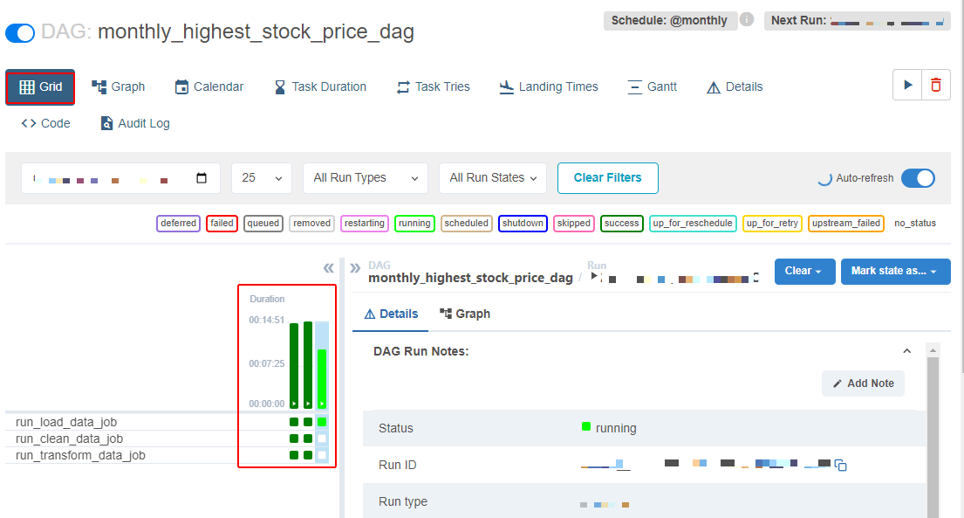The width and height of the screenshot is (964, 518).
Task: Collapse the DAG Run Notes section
Action: 907,351
